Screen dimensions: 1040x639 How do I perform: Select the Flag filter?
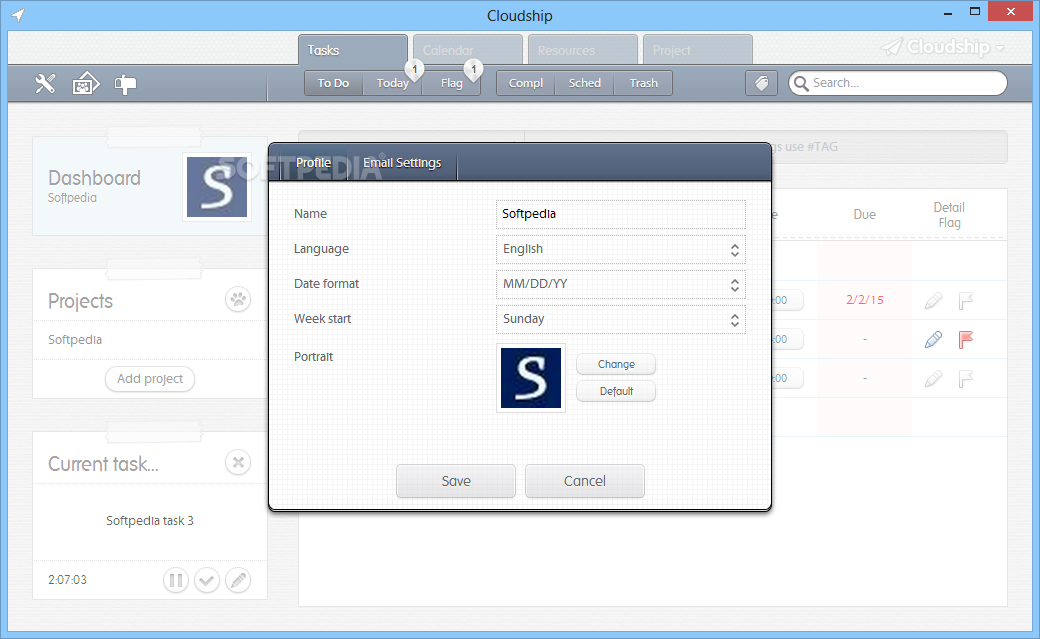coord(451,83)
